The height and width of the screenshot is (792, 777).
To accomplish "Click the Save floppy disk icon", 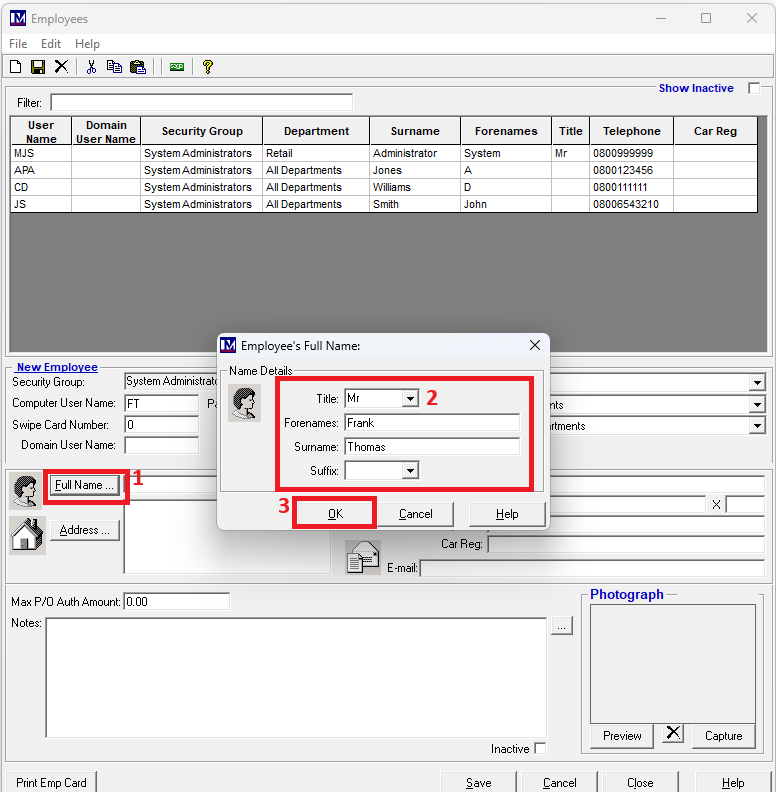I will [38, 67].
